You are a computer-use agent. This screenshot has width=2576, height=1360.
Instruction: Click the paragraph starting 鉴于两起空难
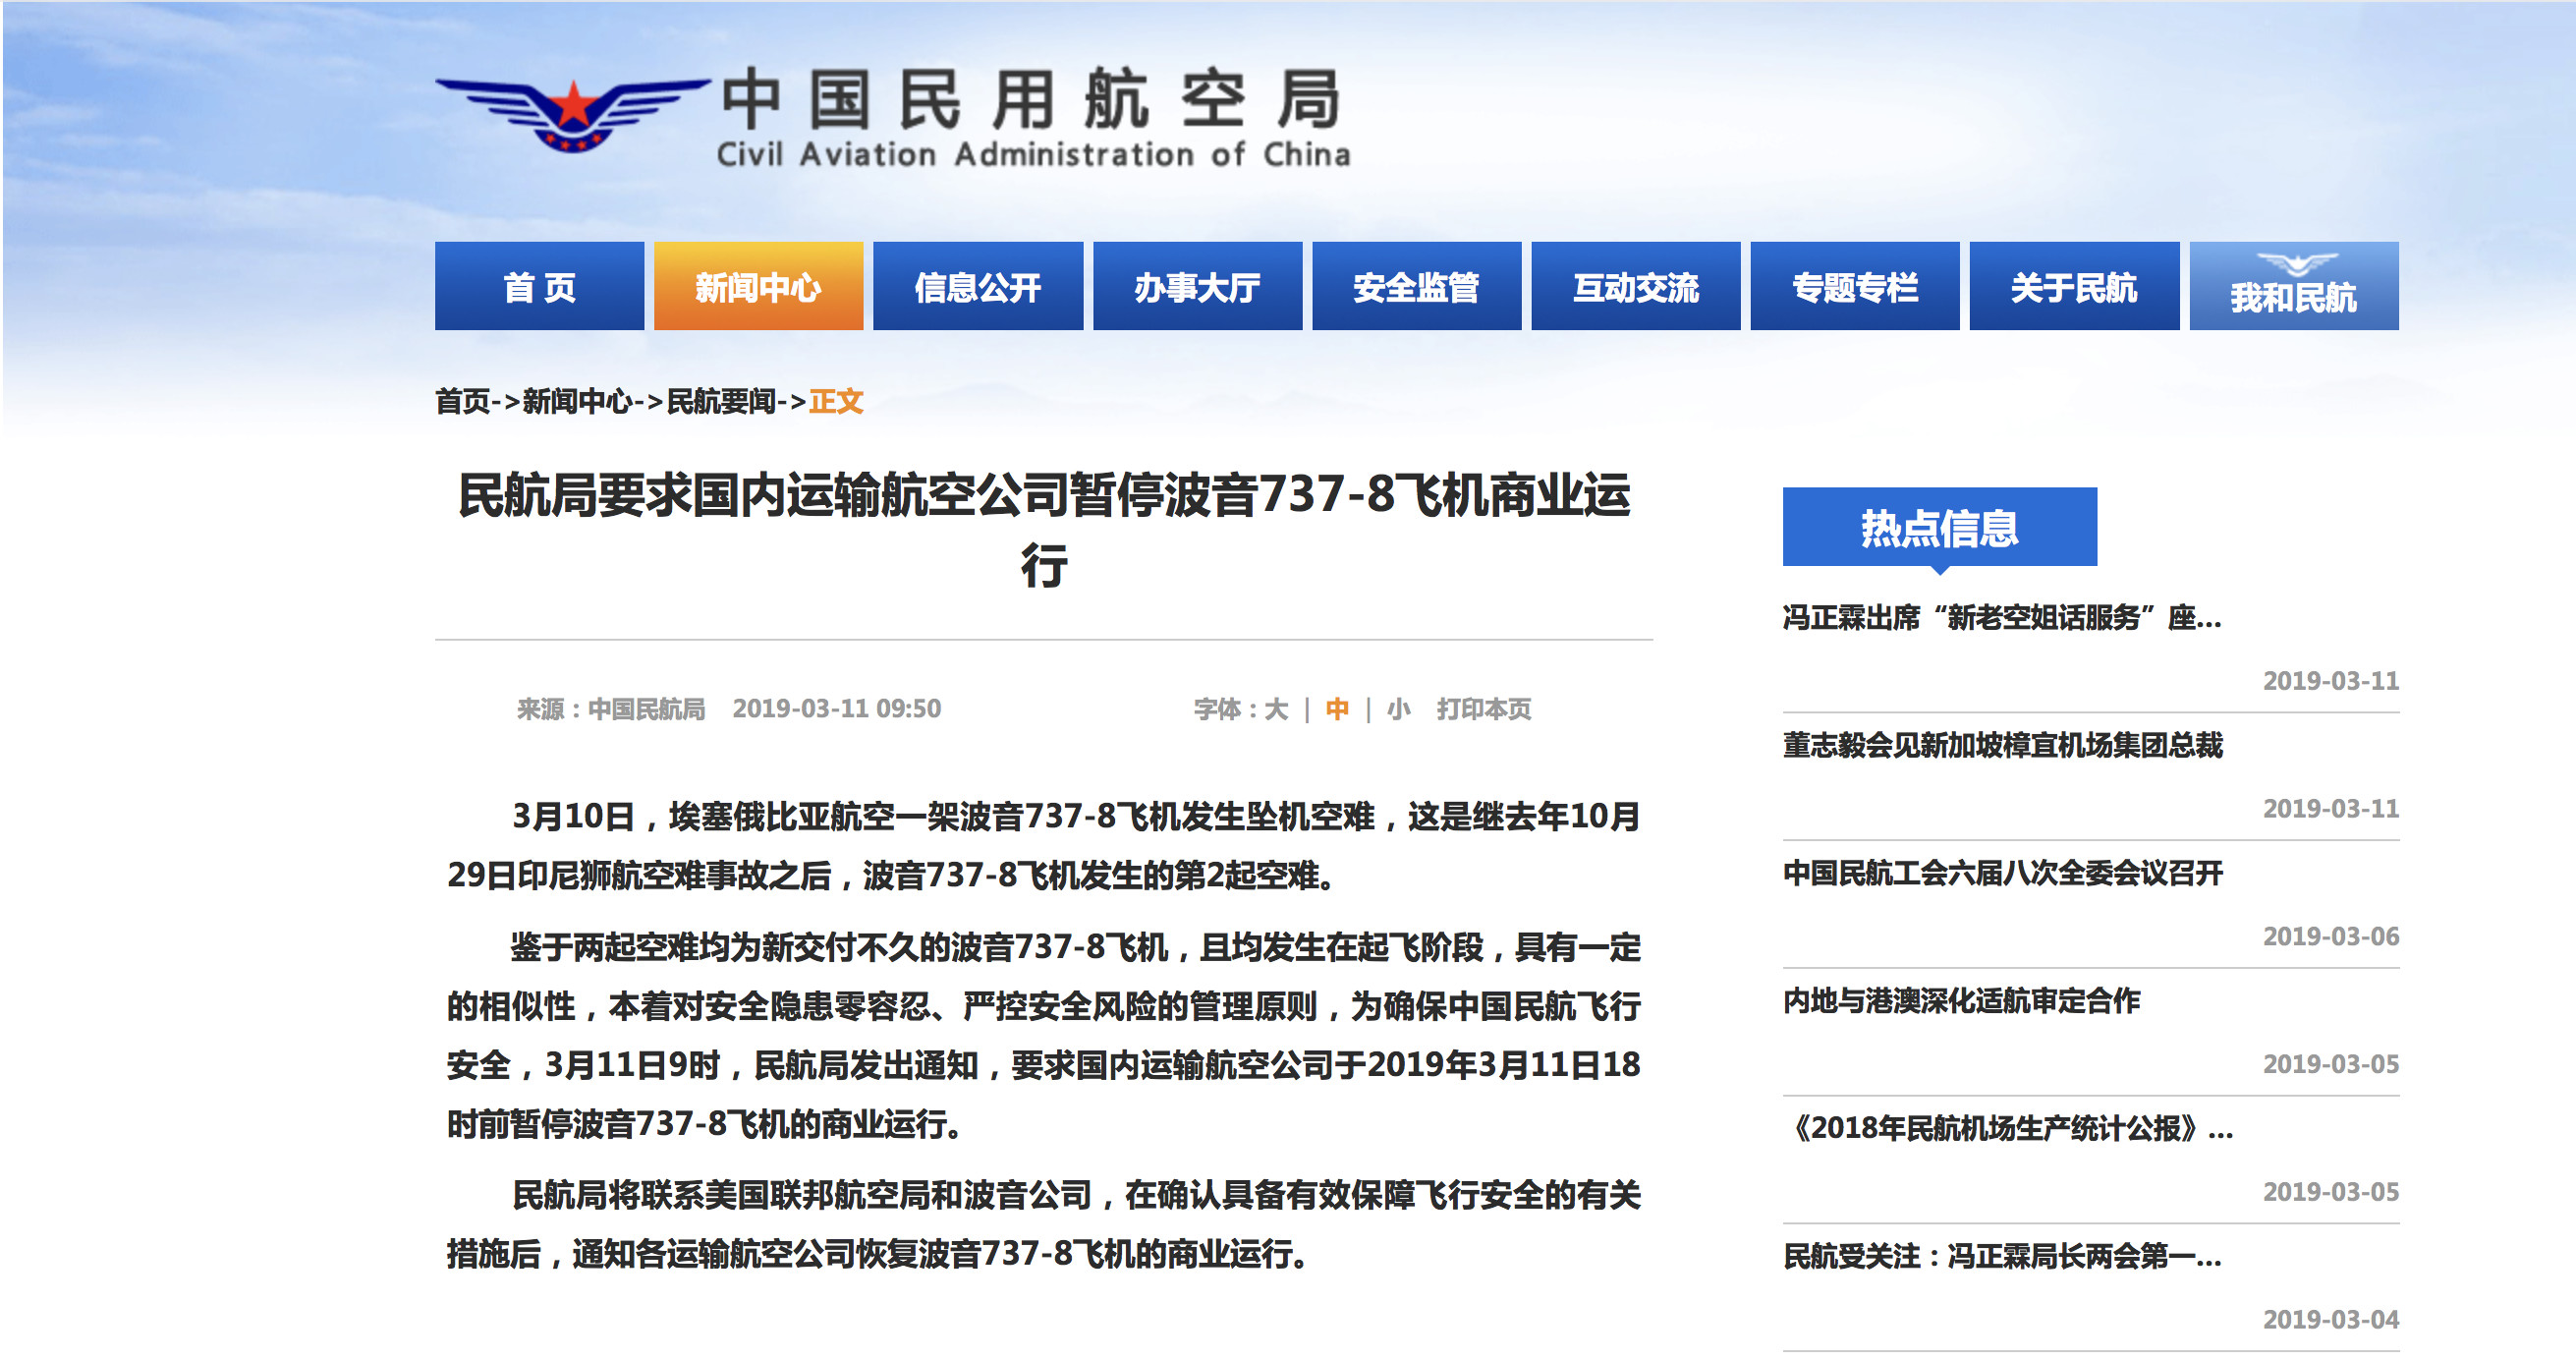pos(1044,1036)
